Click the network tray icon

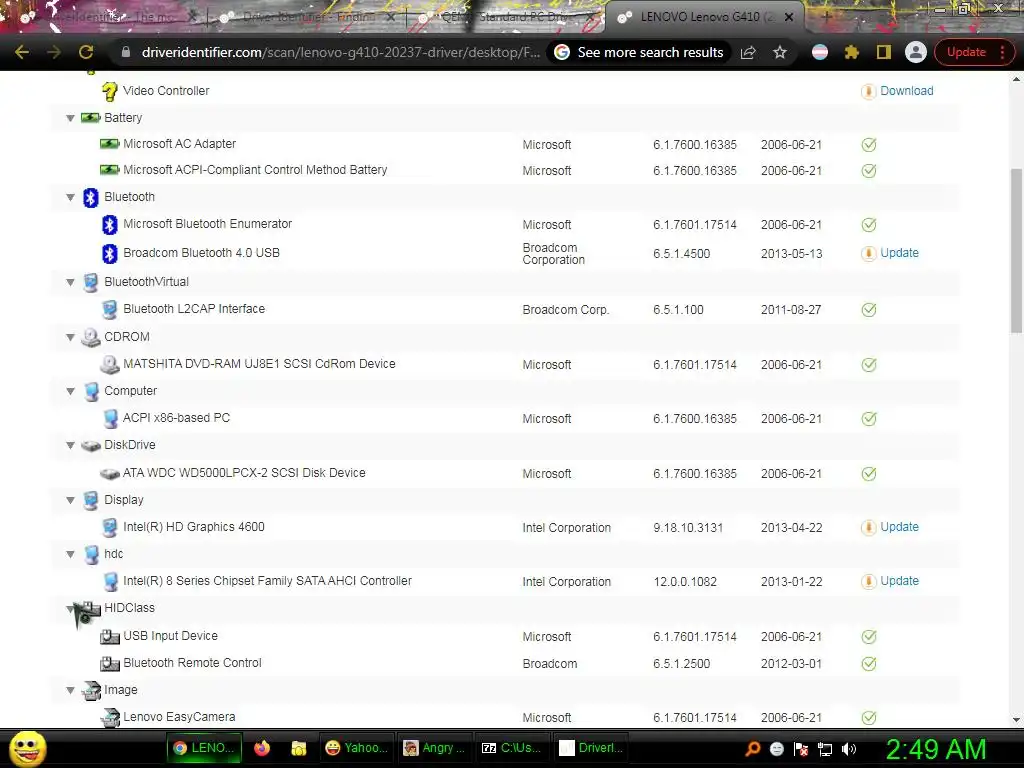(x=825, y=749)
